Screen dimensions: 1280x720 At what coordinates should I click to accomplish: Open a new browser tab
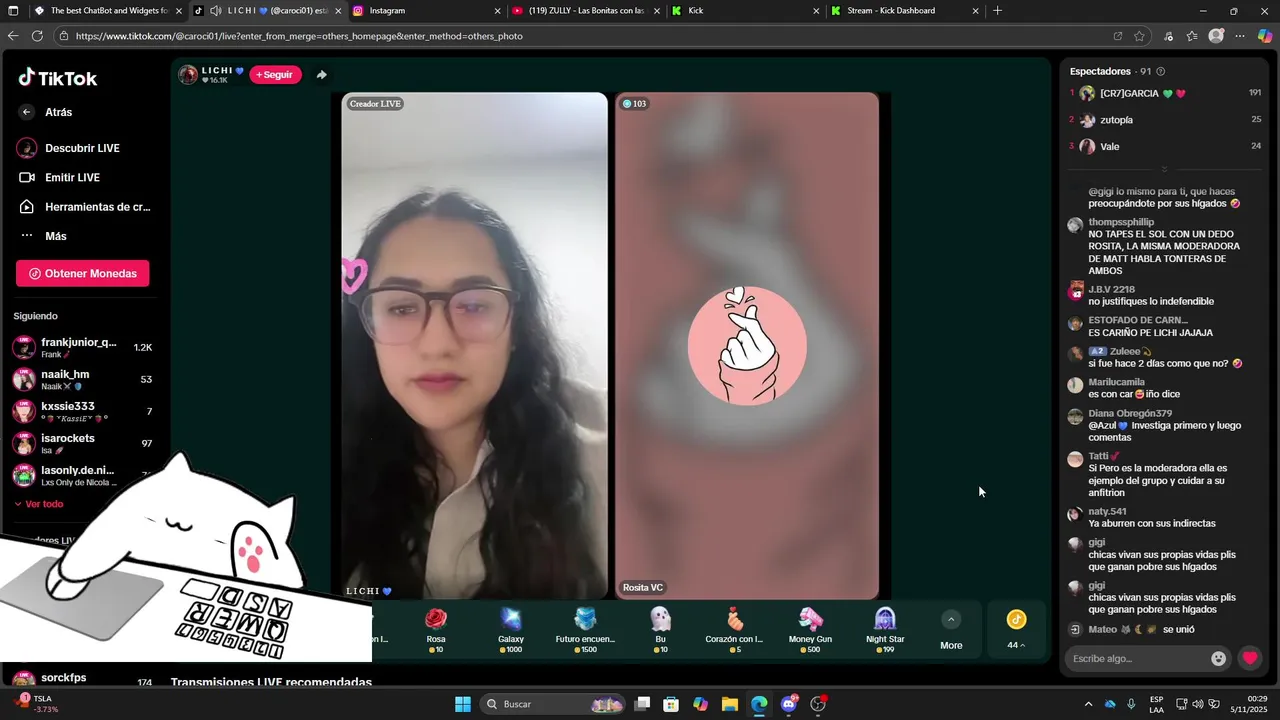tap(997, 11)
